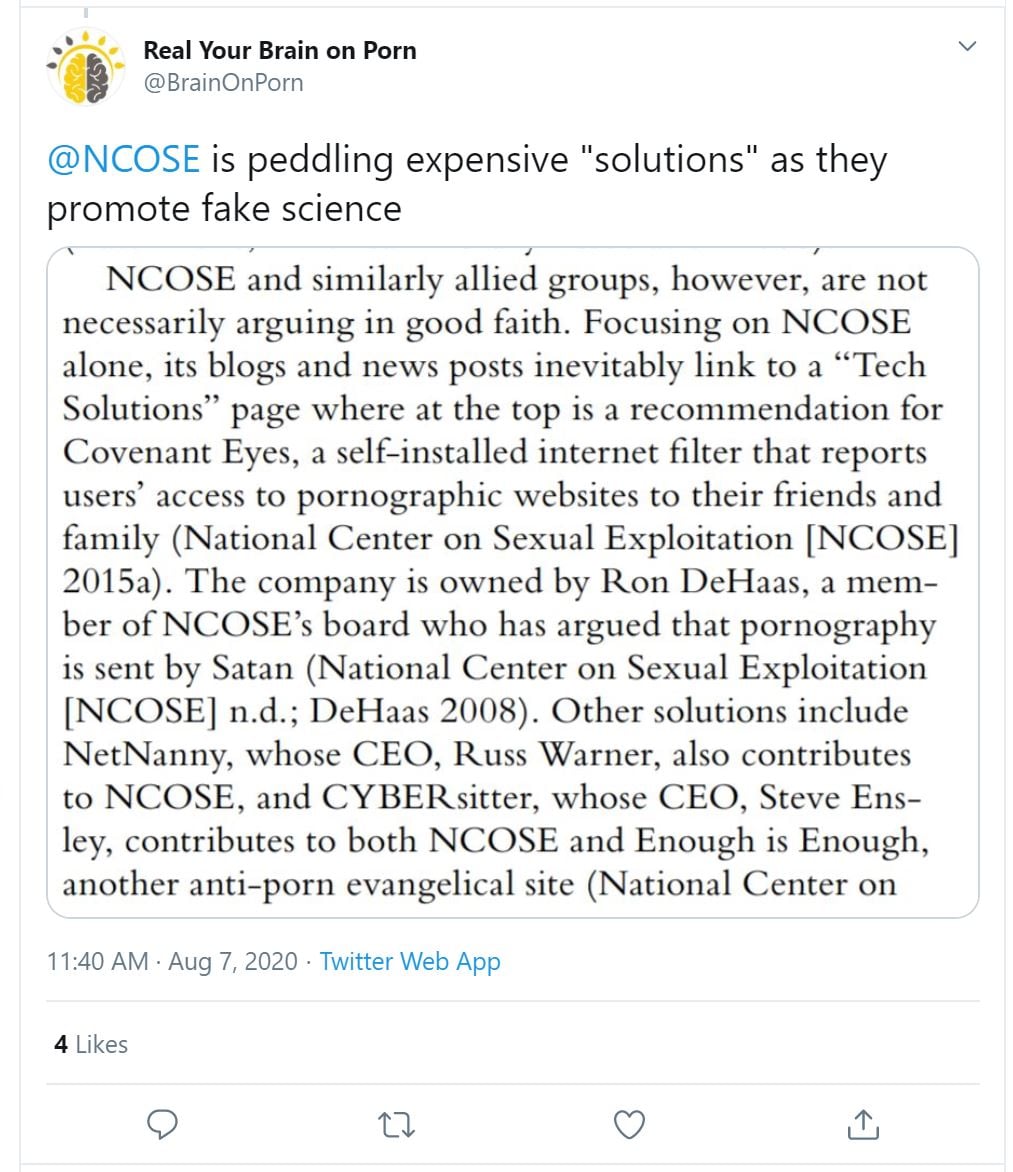Click the Twitter Web App link
Screen dimensions: 1013x1172
409,962
